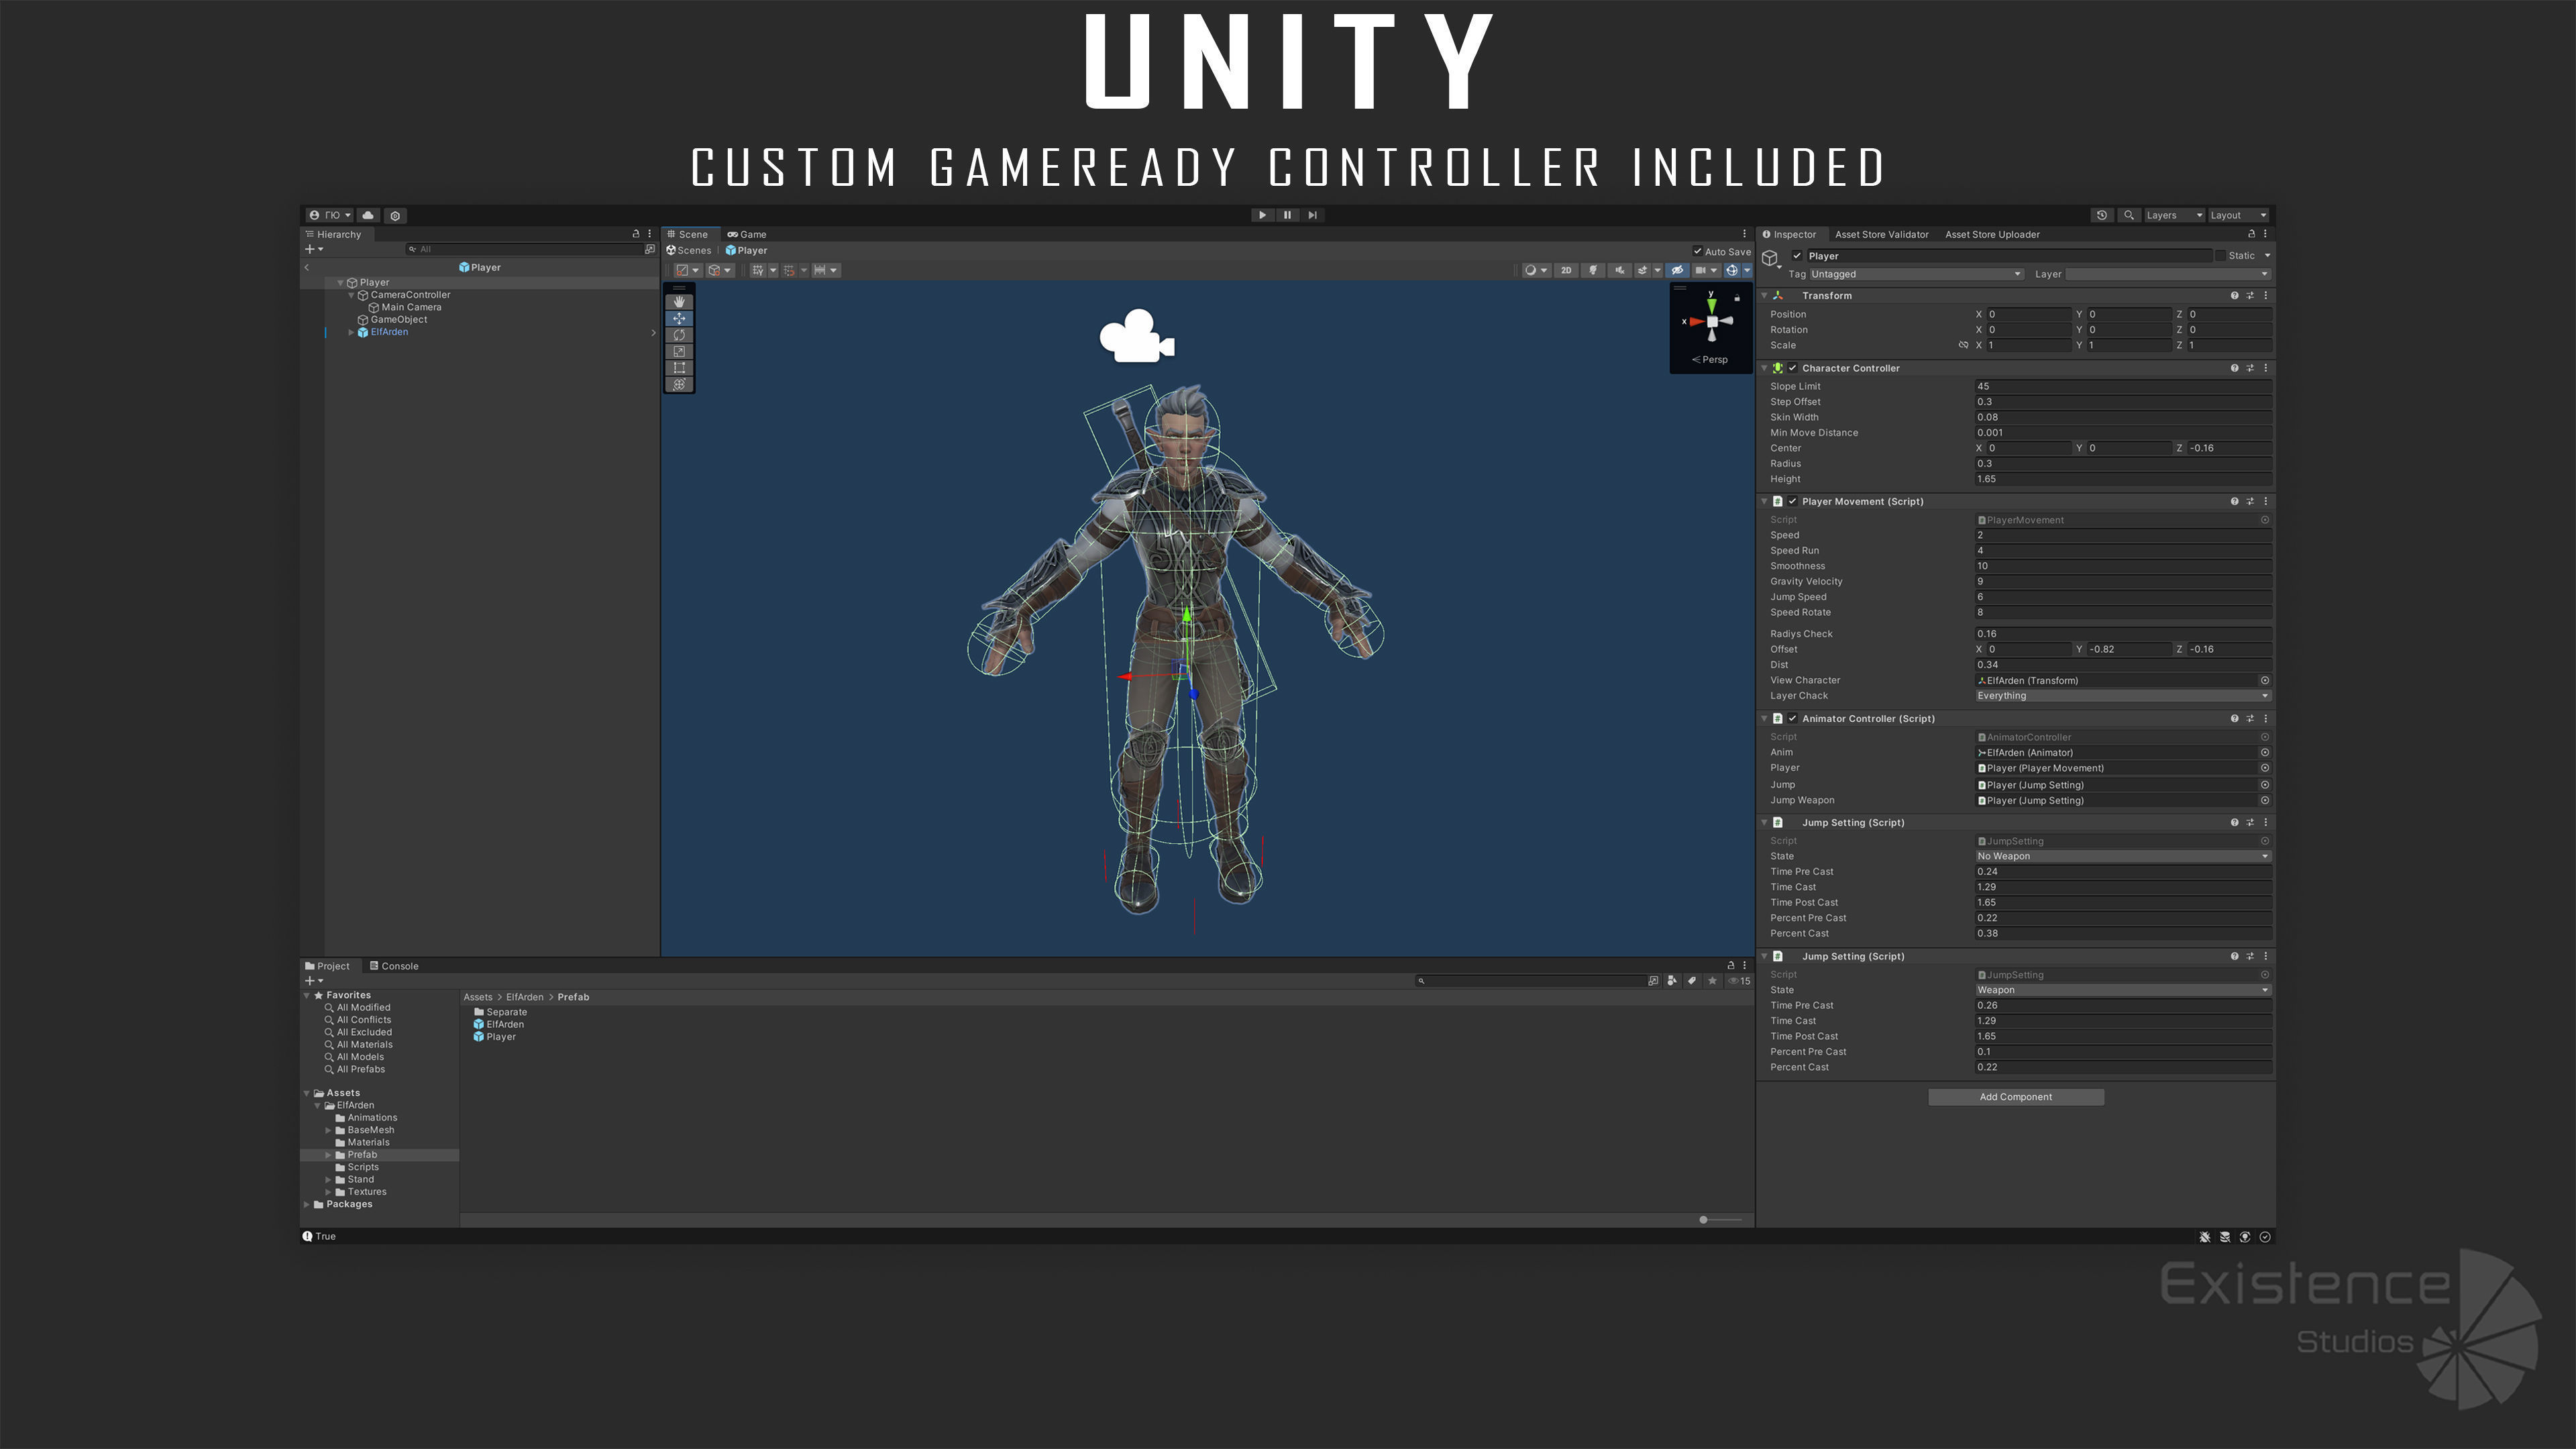2576x1449 pixels.
Task: Toggle scene audio mute icon
Action: 1619,270
